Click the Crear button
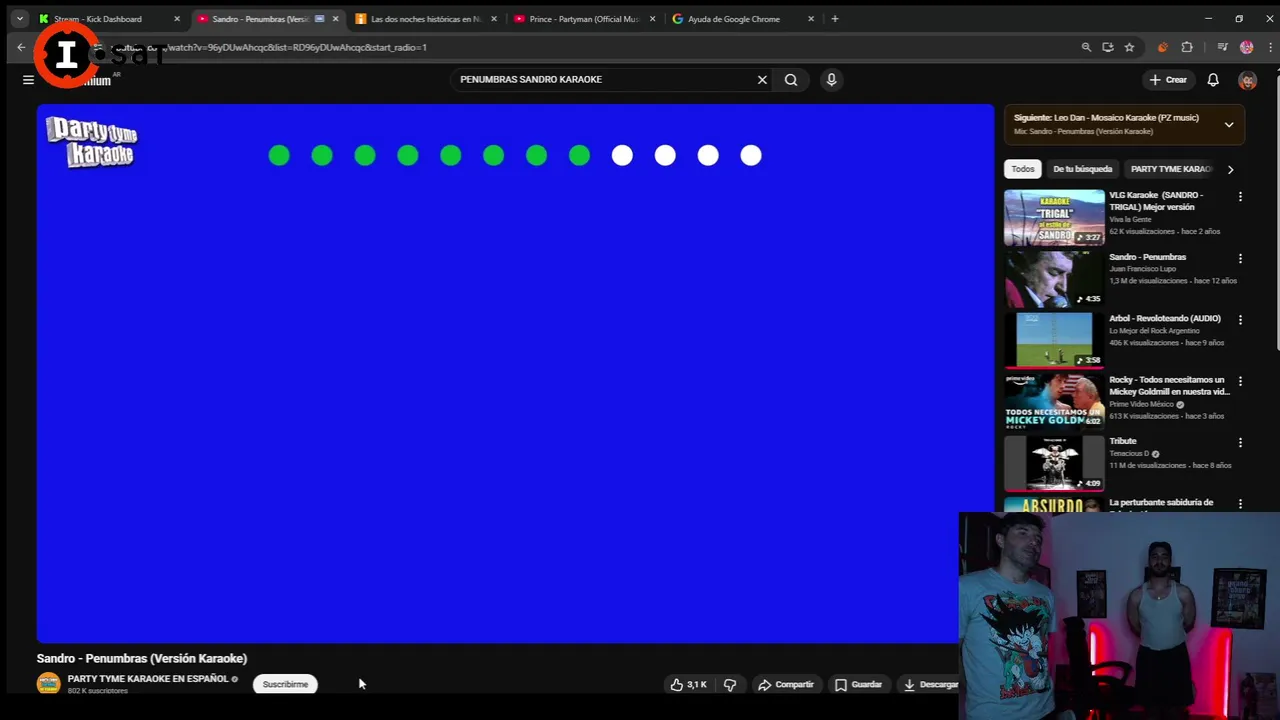 pos(1168,80)
